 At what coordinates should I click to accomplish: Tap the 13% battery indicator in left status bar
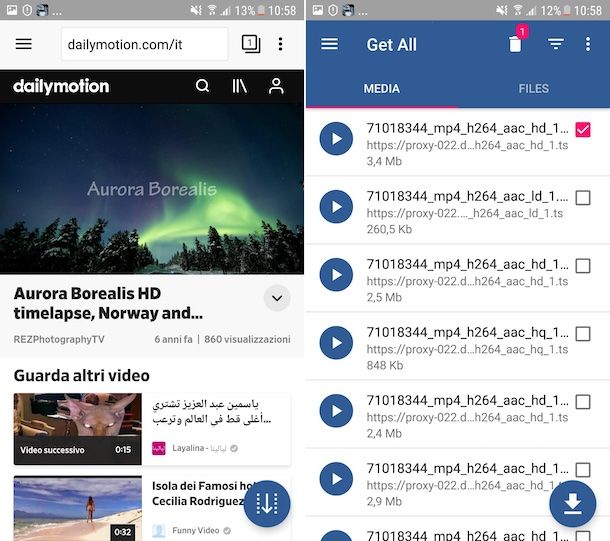point(250,10)
